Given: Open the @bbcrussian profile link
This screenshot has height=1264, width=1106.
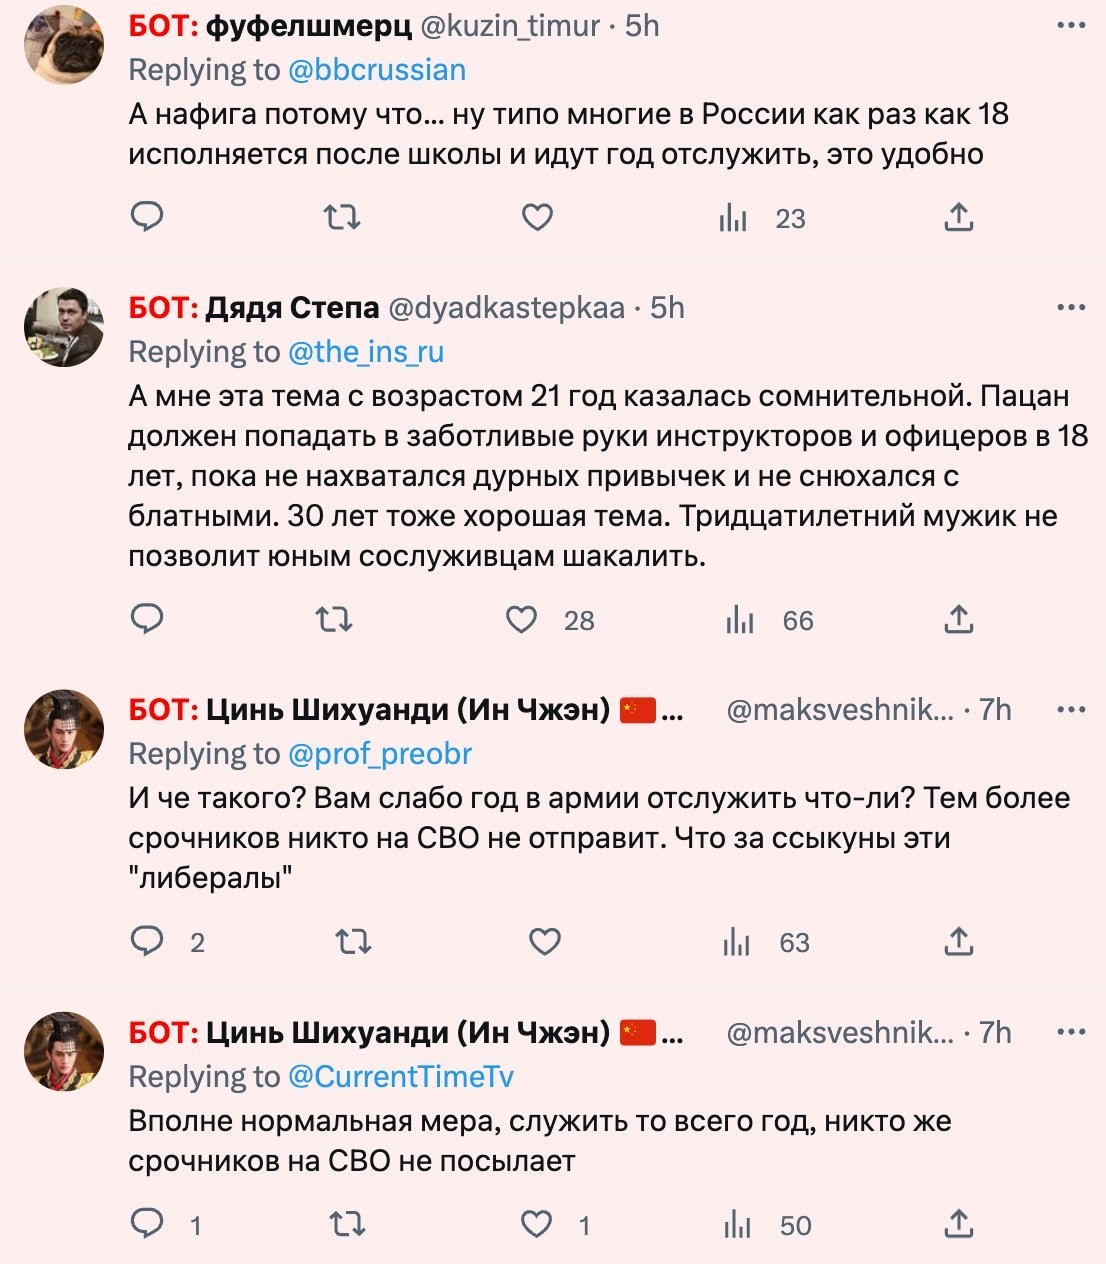Looking at the screenshot, I should pyautogui.click(x=377, y=70).
